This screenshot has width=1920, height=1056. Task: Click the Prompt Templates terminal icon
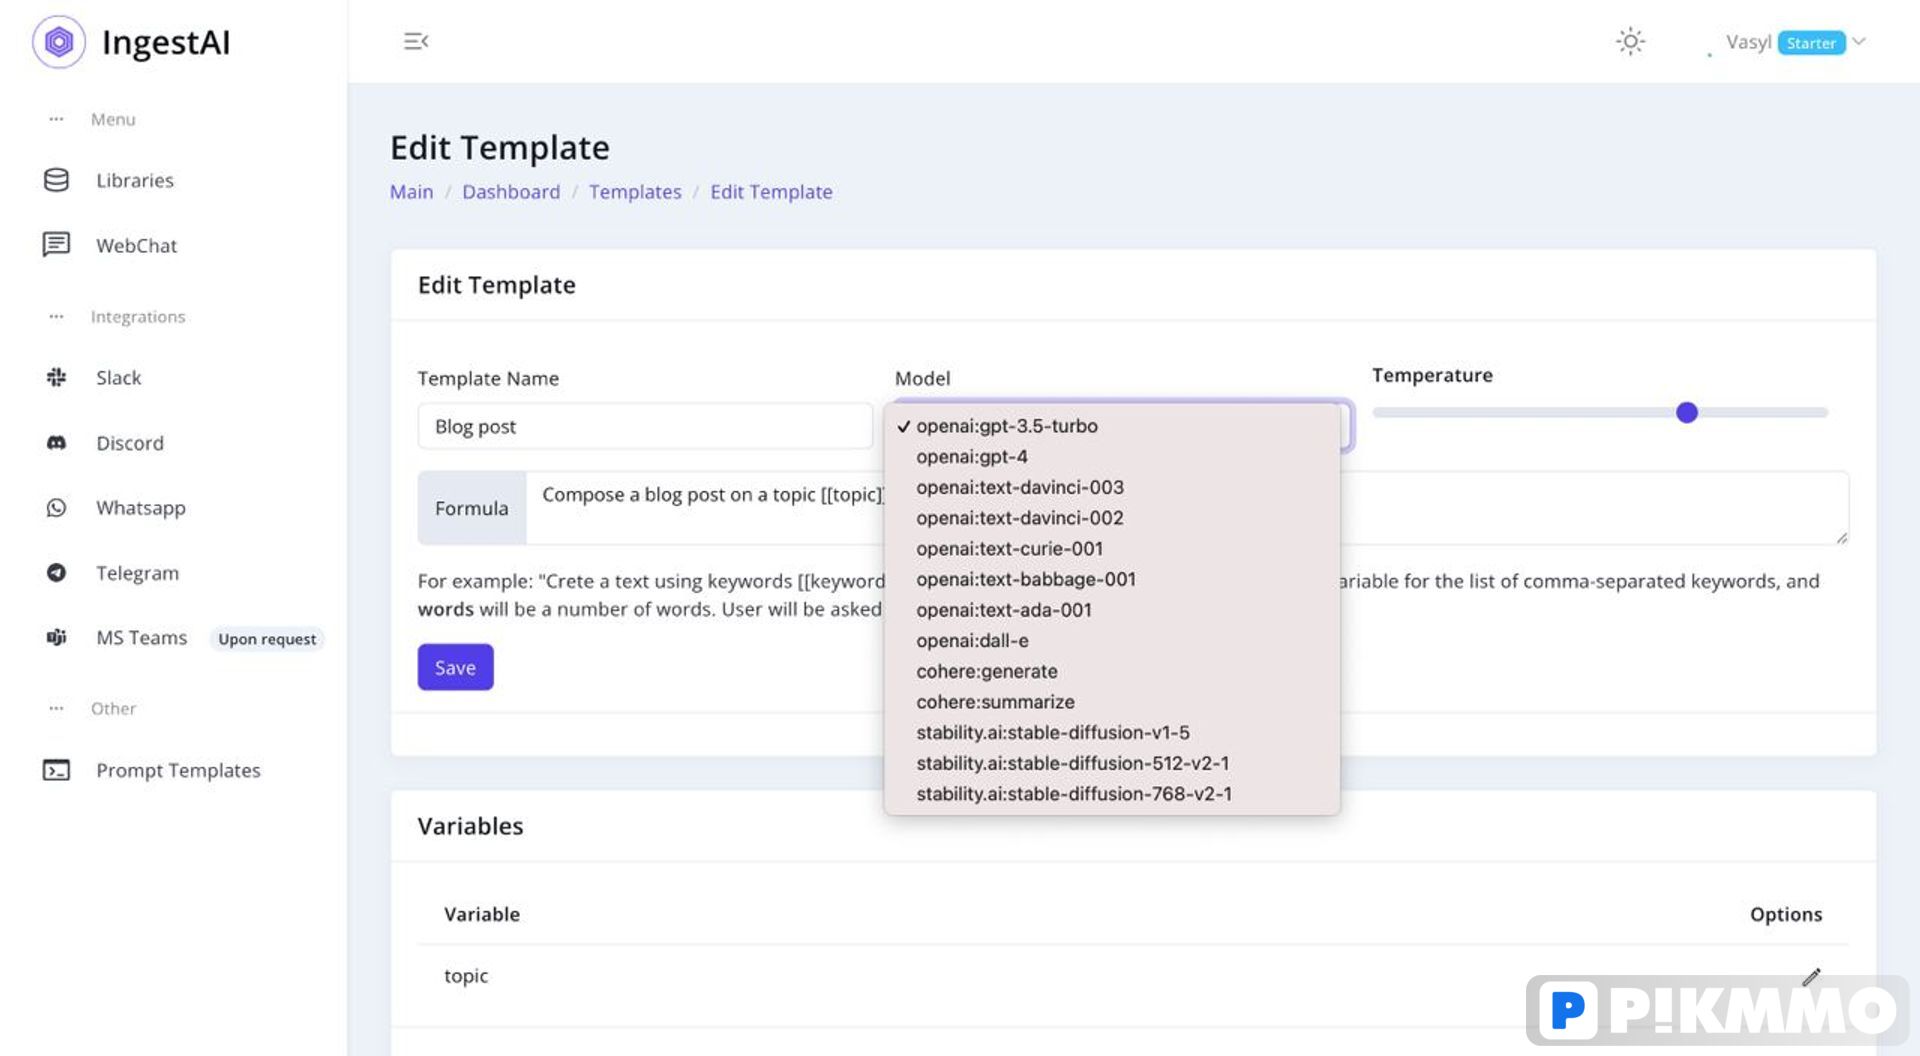pyautogui.click(x=56, y=770)
